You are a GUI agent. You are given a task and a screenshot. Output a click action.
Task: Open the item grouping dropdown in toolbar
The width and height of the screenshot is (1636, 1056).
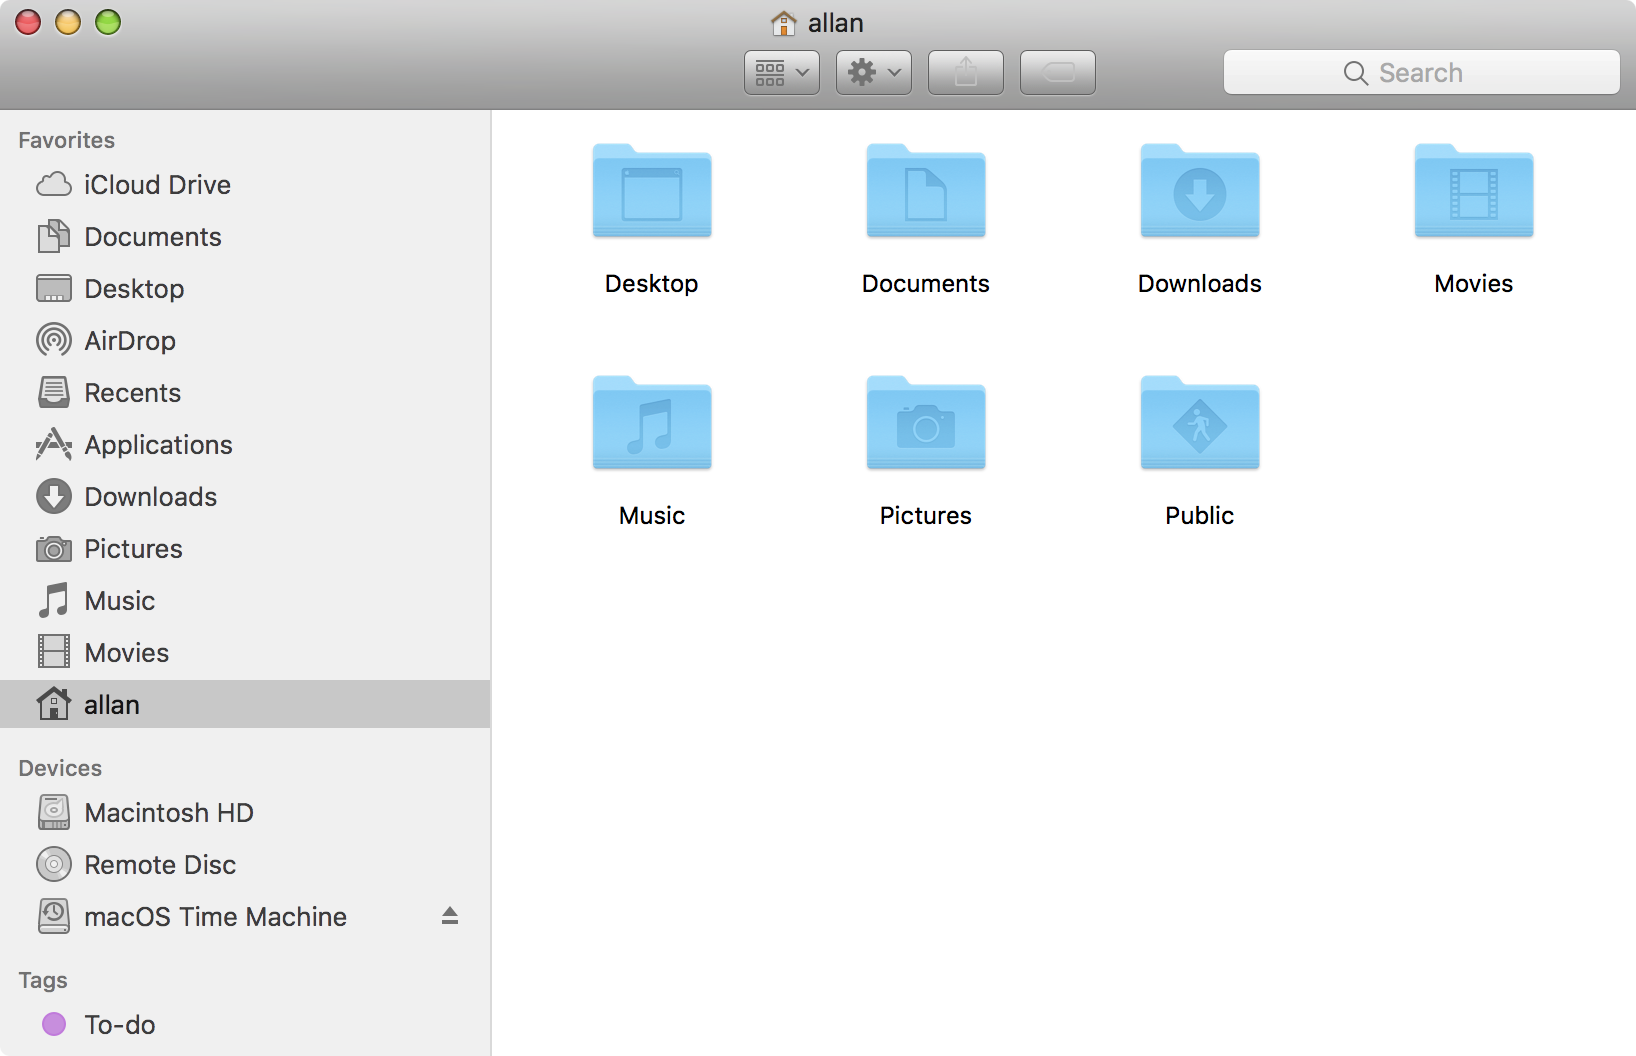tap(782, 72)
